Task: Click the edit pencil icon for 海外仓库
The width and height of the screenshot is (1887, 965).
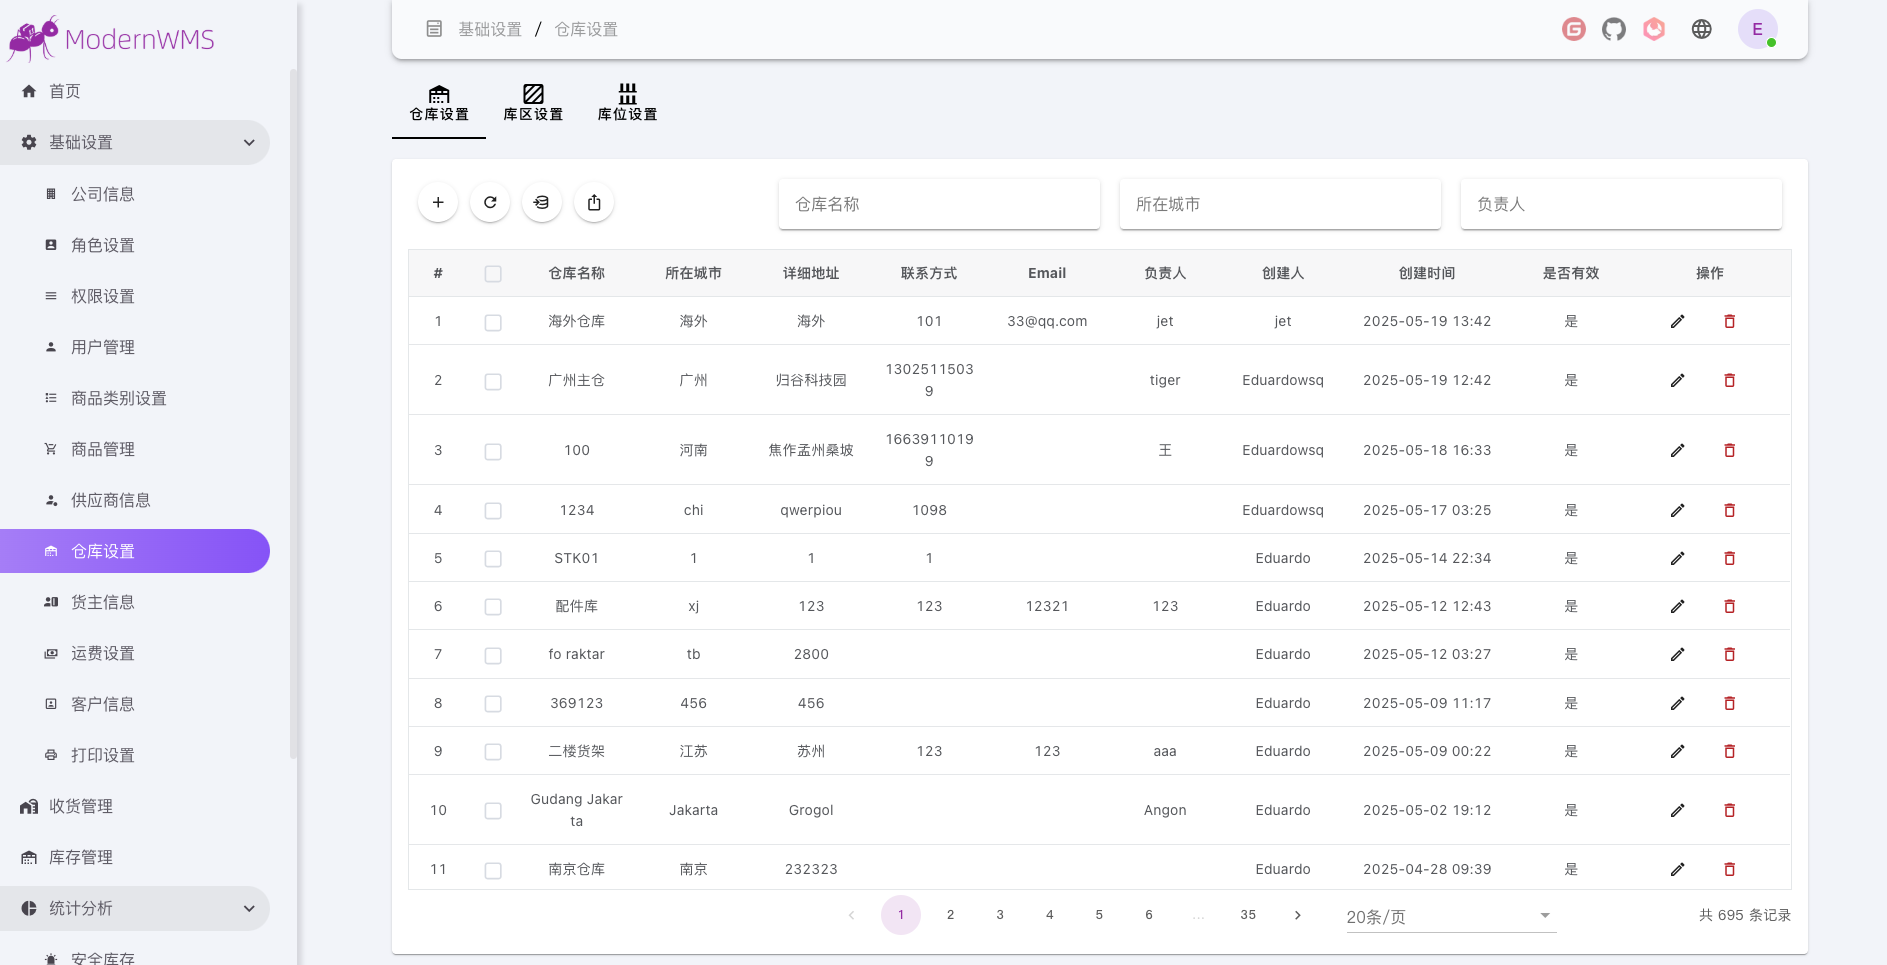Action: point(1678,321)
